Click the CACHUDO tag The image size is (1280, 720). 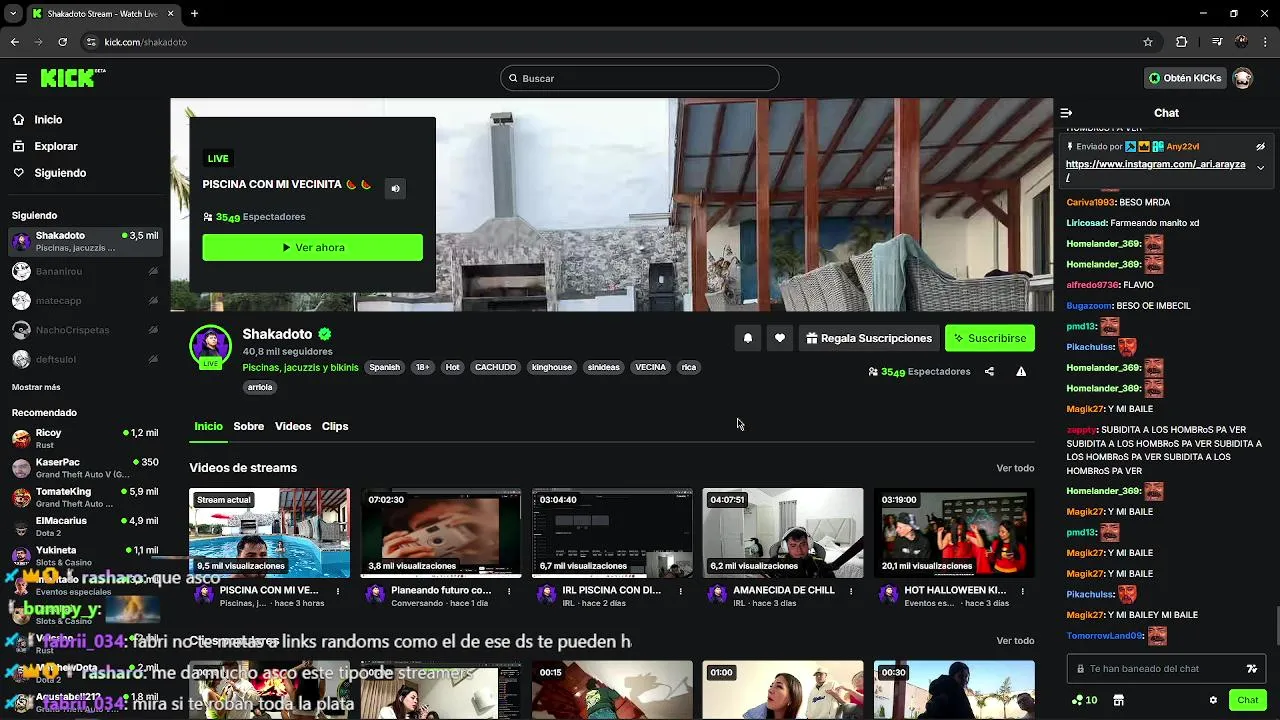click(495, 367)
